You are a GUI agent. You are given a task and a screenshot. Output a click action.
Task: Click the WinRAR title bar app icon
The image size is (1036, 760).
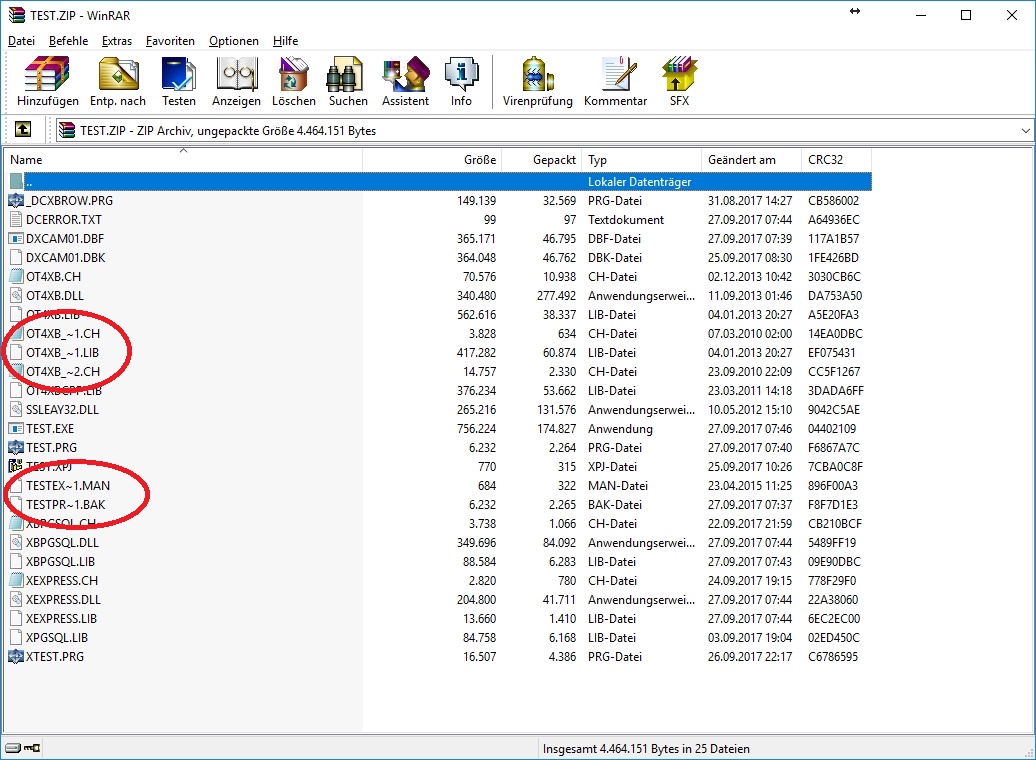[17, 15]
